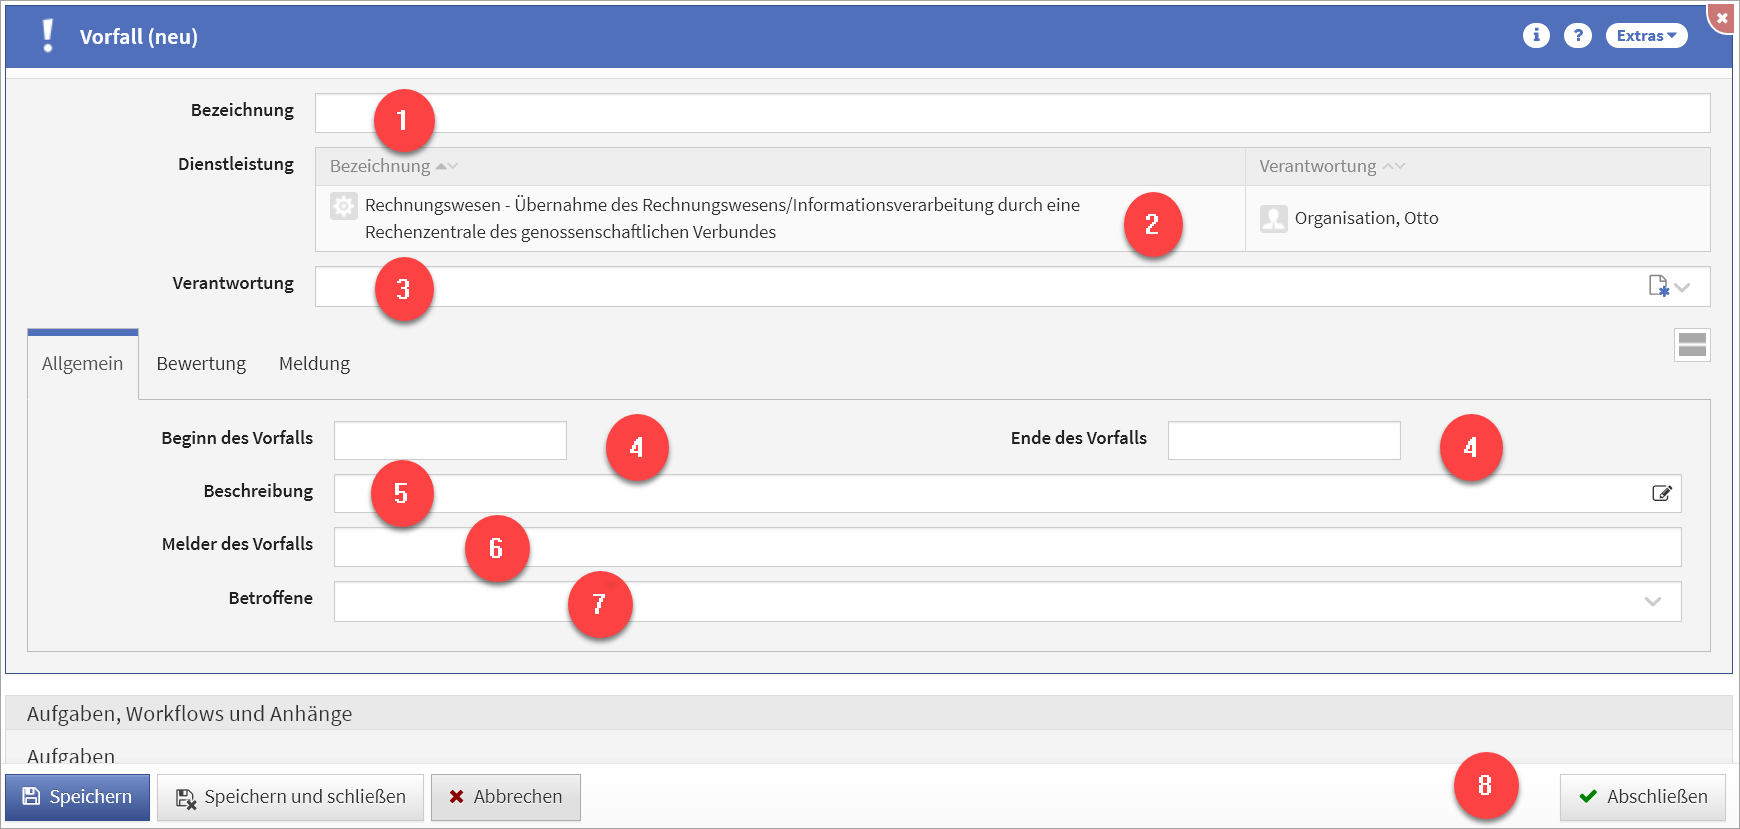This screenshot has height=829, width=1740.
Task: Click the new-document icon in Verantwortung field
Action: click(x=1658, y=287)
